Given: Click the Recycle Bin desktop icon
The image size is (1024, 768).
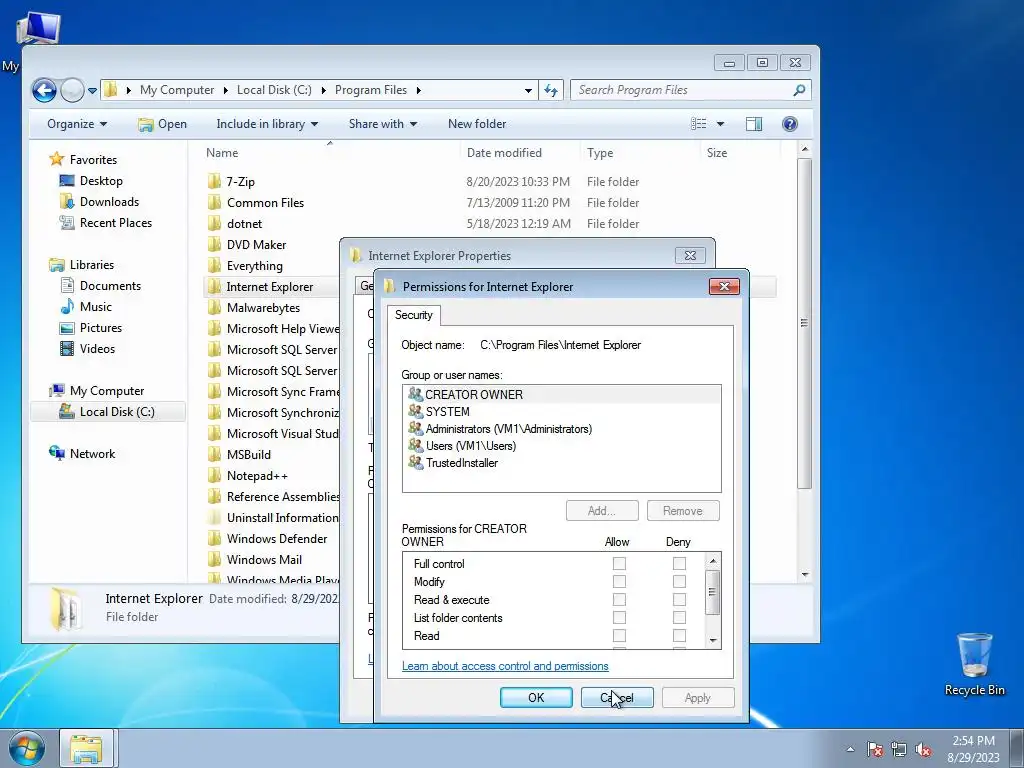Looking at the screenshot, I should (974, 664).
